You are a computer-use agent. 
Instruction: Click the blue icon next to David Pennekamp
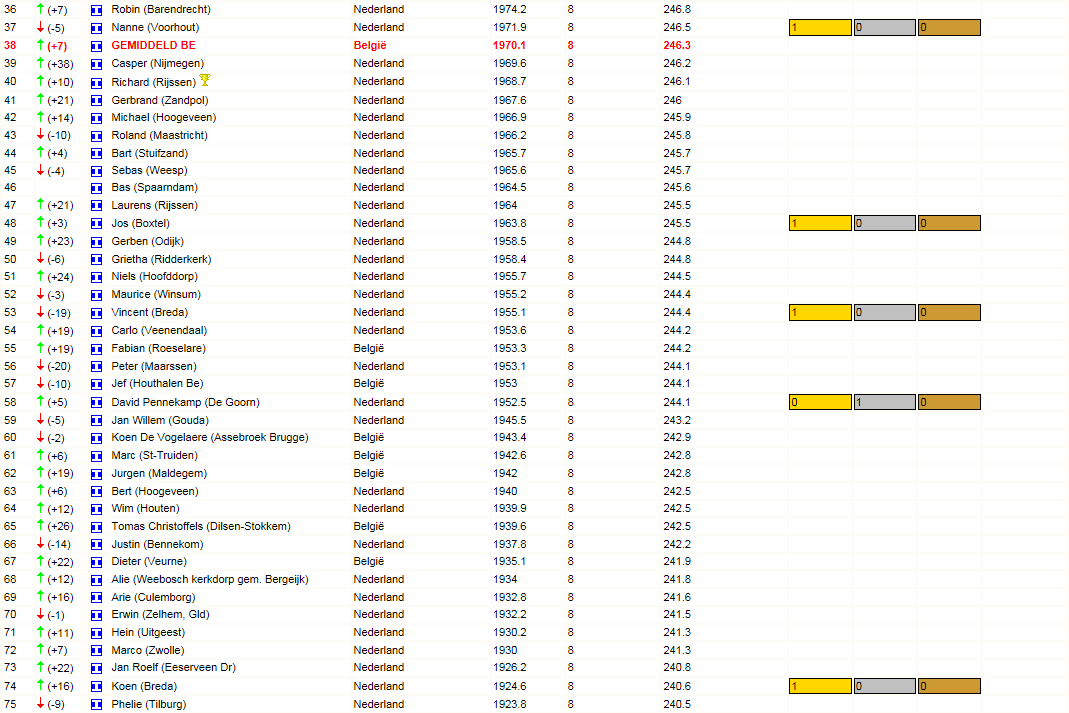[x=97, y=403]
